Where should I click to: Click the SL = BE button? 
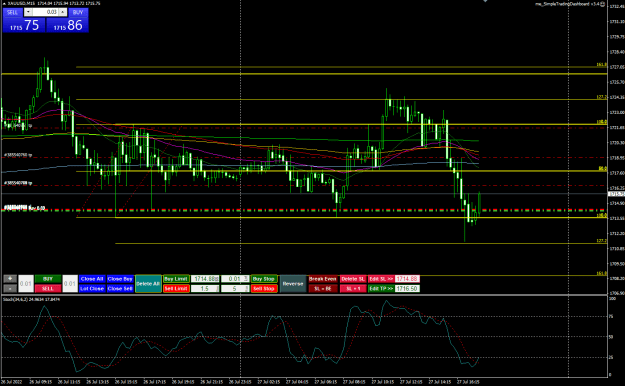pos(323,288)
